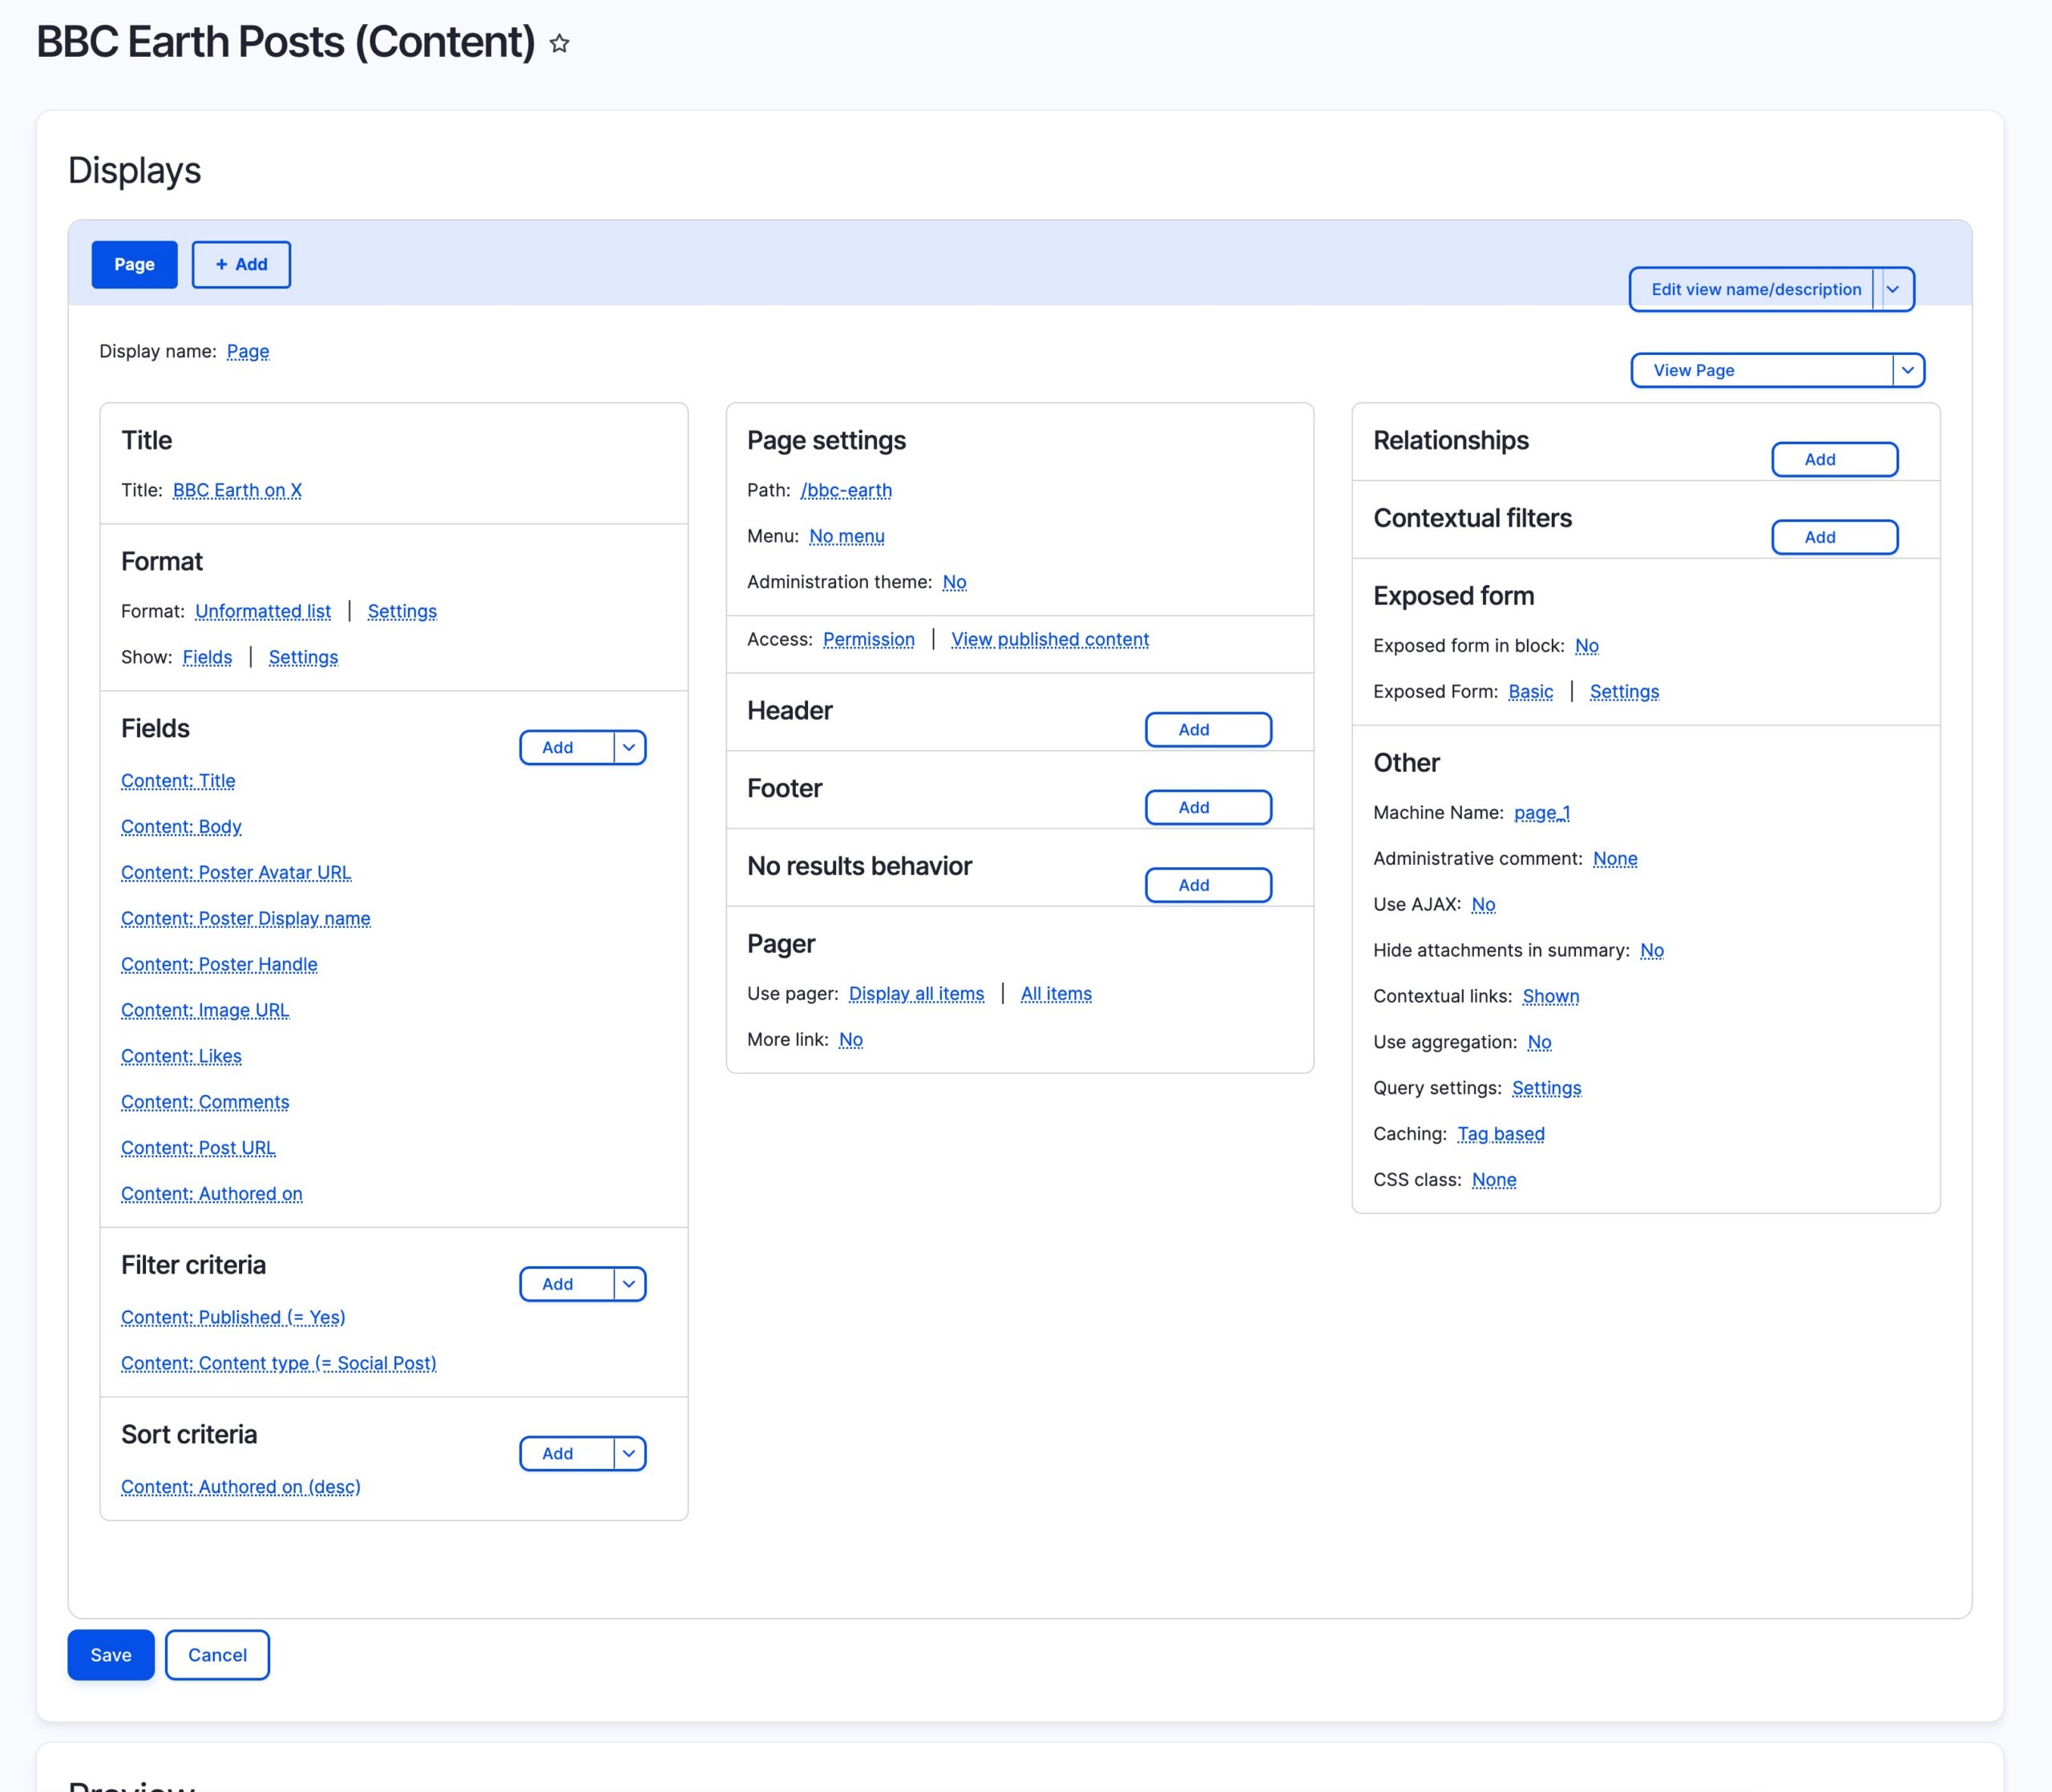
Task: Edit the CSS class None link
Action: pyautogui.click(x=1494, y=1181)
